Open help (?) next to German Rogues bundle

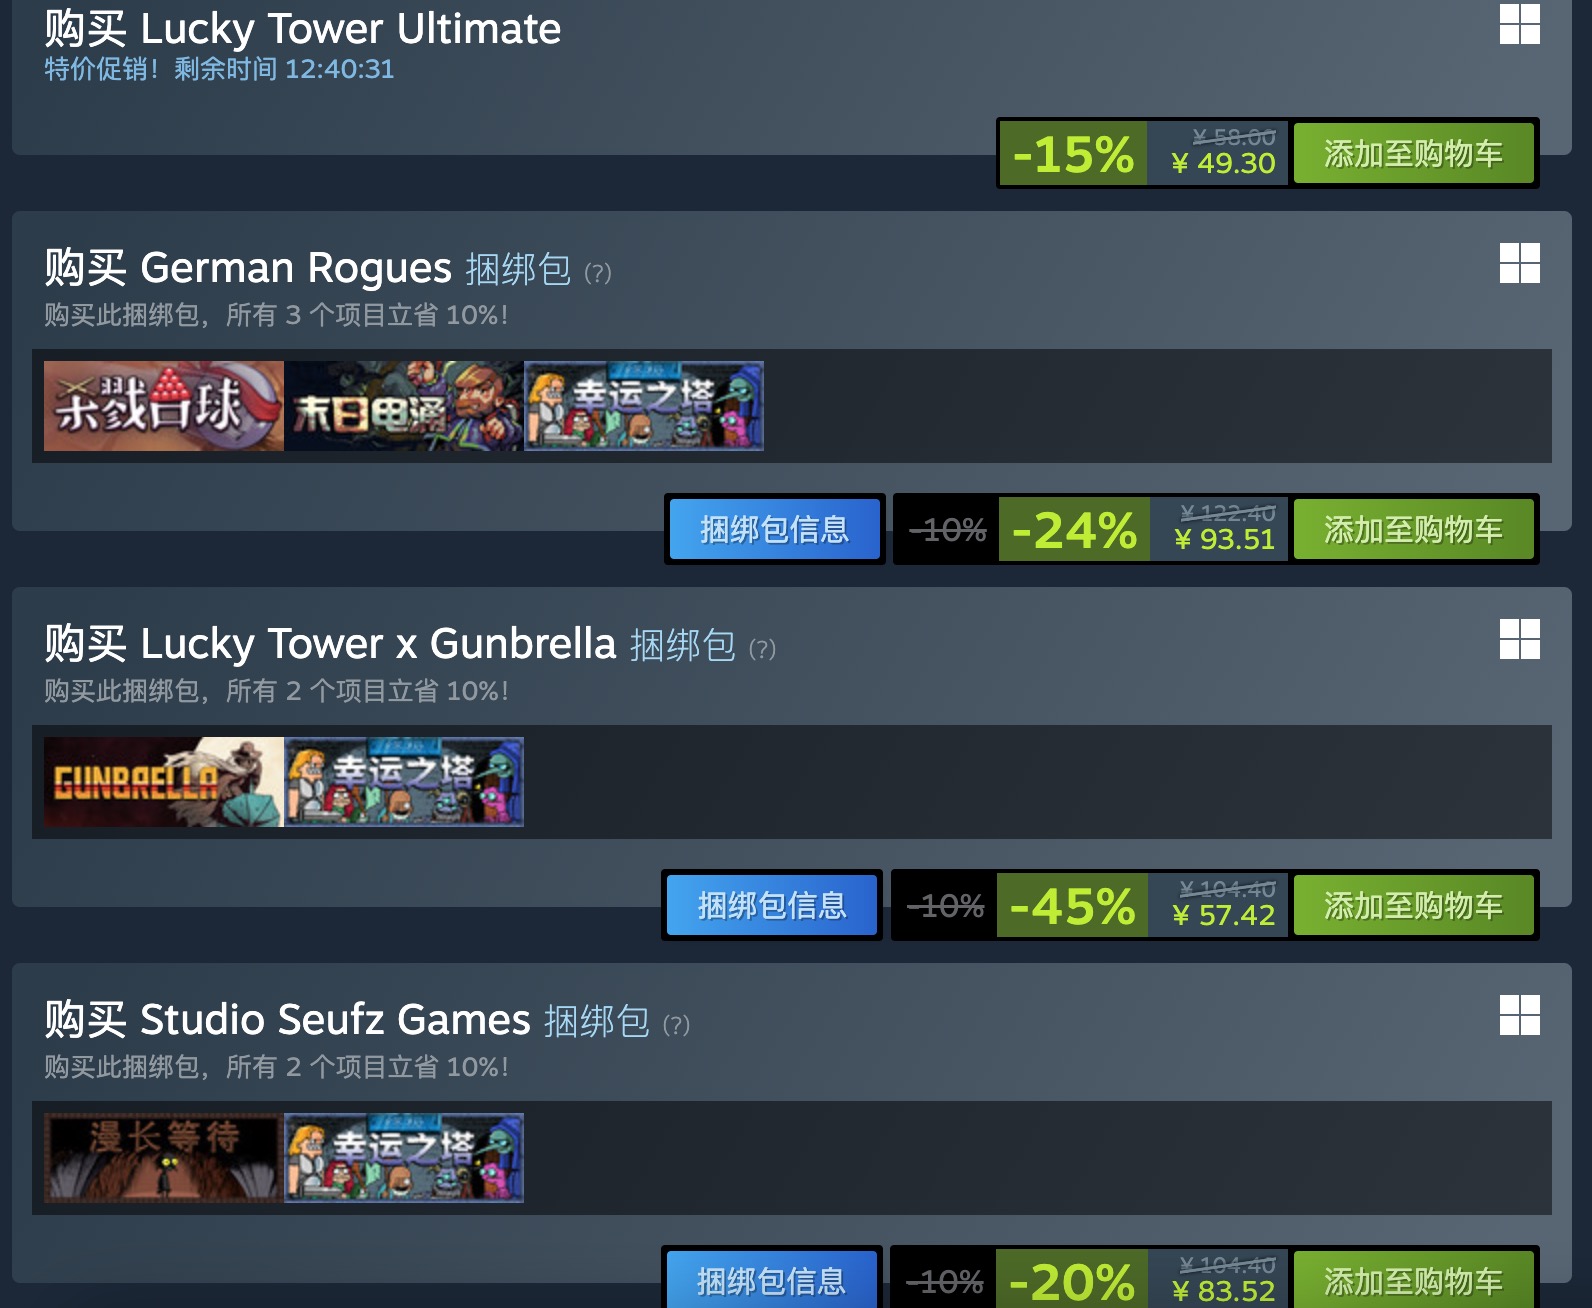tap(597, 272)
